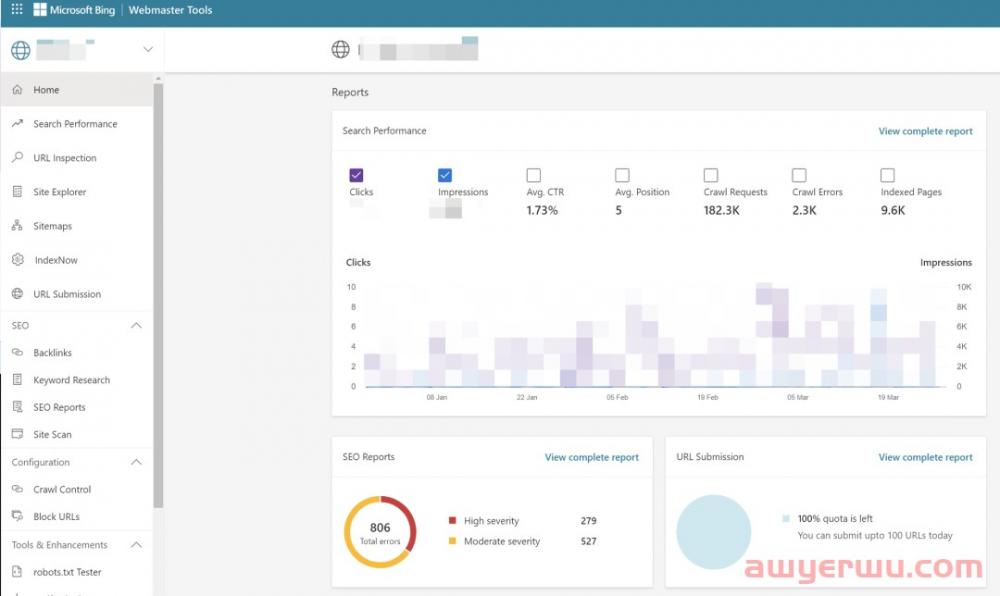Click the Crawl Requests value 182.3K
This screenshot has width=1000, height=596.
point(721,210)
